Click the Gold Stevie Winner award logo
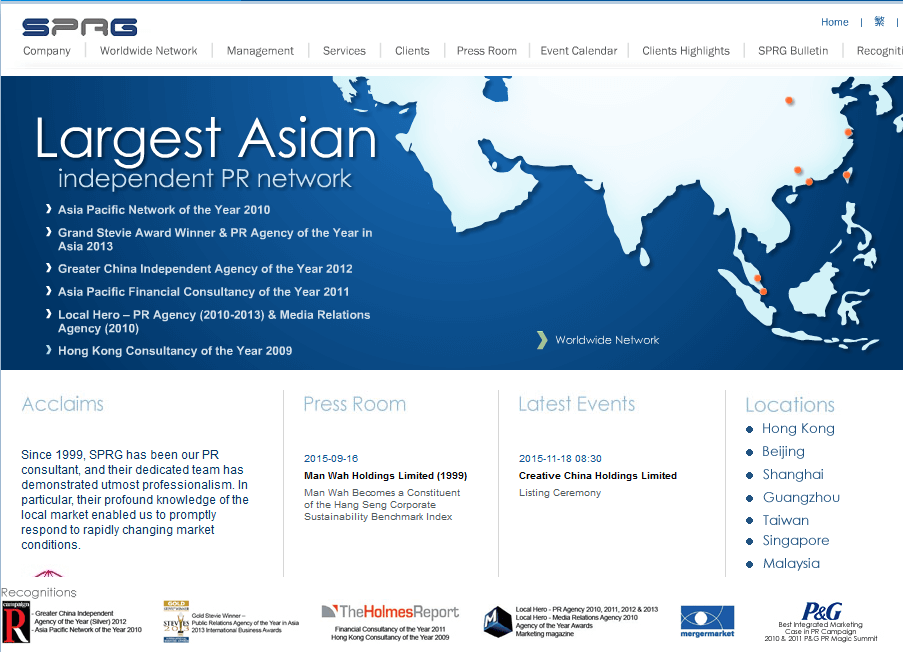Image resolution: width=903 pixels, height=652 pixels. tap(176, 621)
